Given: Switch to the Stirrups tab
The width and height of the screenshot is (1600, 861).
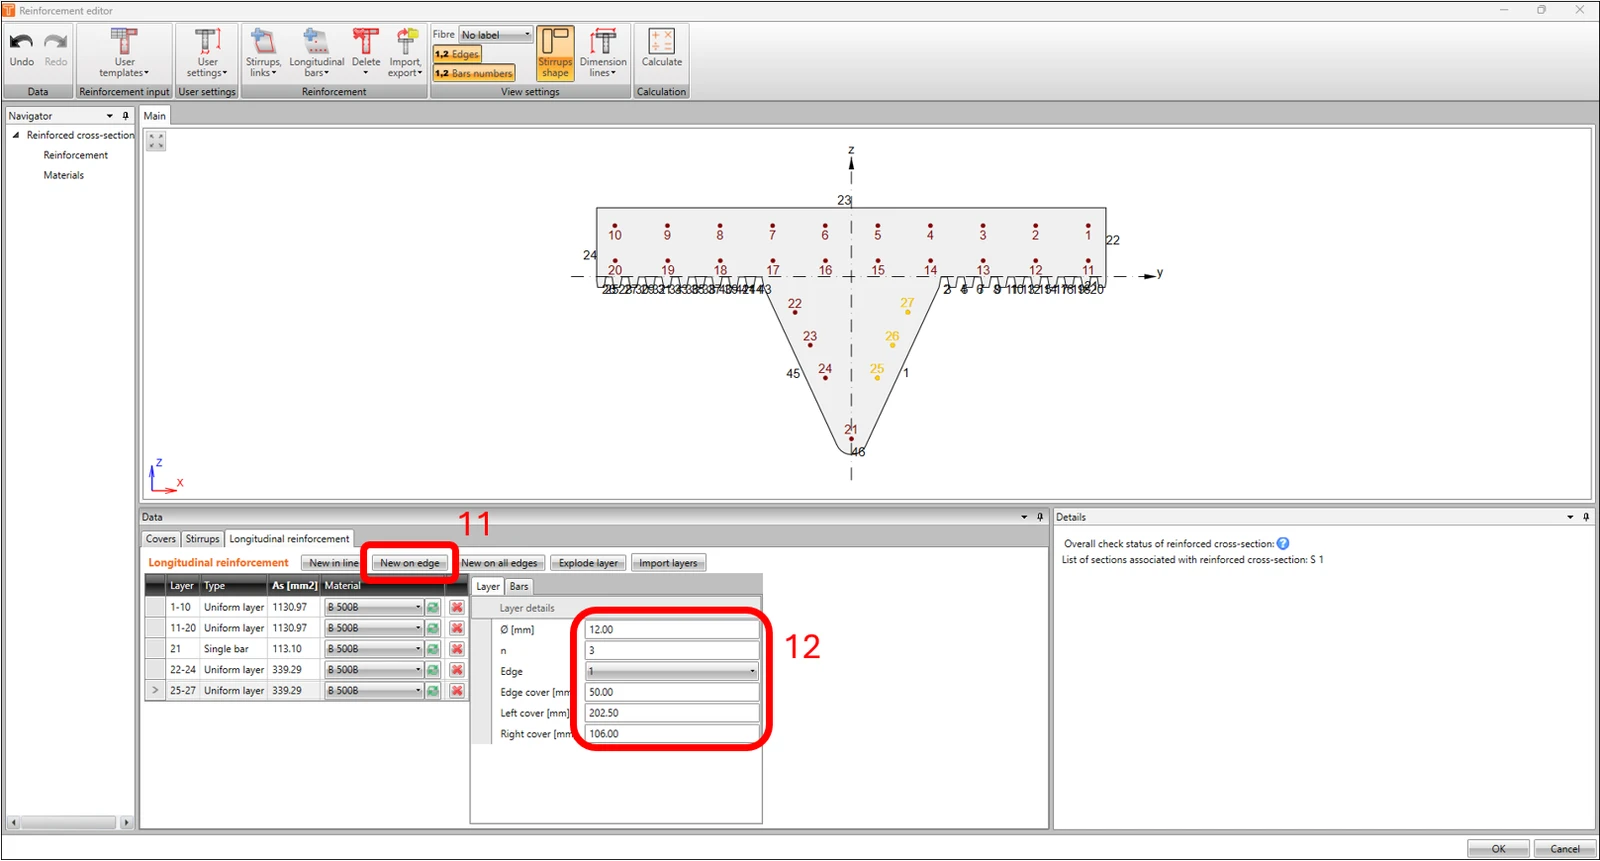Looking at the screenshot, I should (x=202, y=539).
